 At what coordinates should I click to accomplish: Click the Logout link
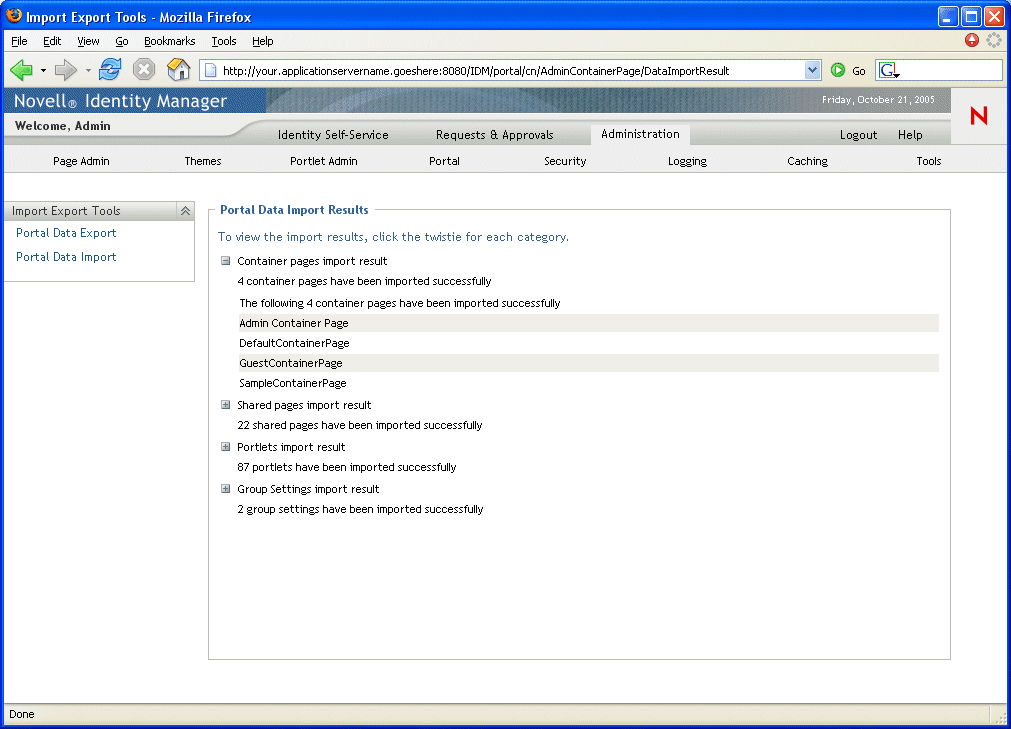coord(858,135)
